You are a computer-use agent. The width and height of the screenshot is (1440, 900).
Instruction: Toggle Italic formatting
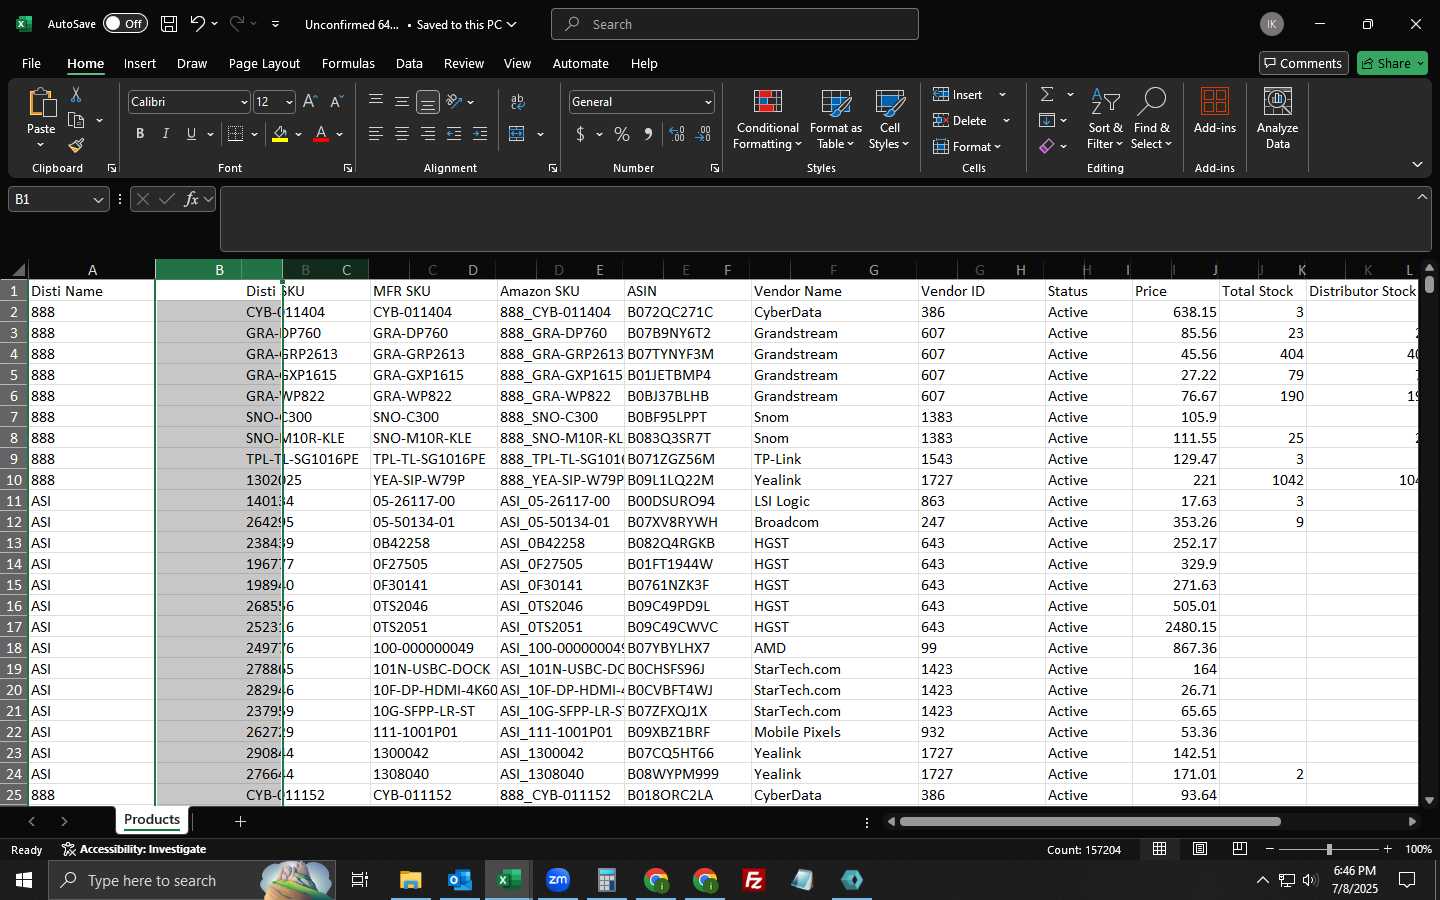[x=165, y=134]
